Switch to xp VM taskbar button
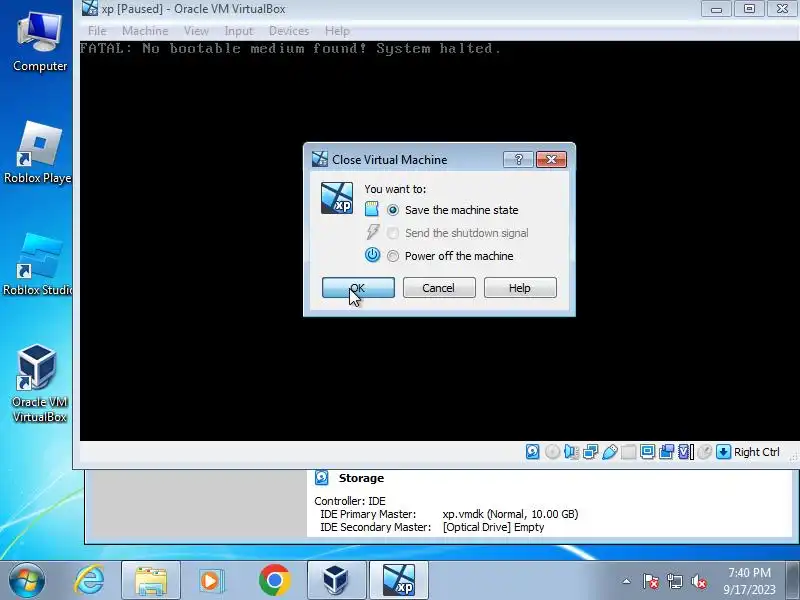 click(x=399, y=581)
